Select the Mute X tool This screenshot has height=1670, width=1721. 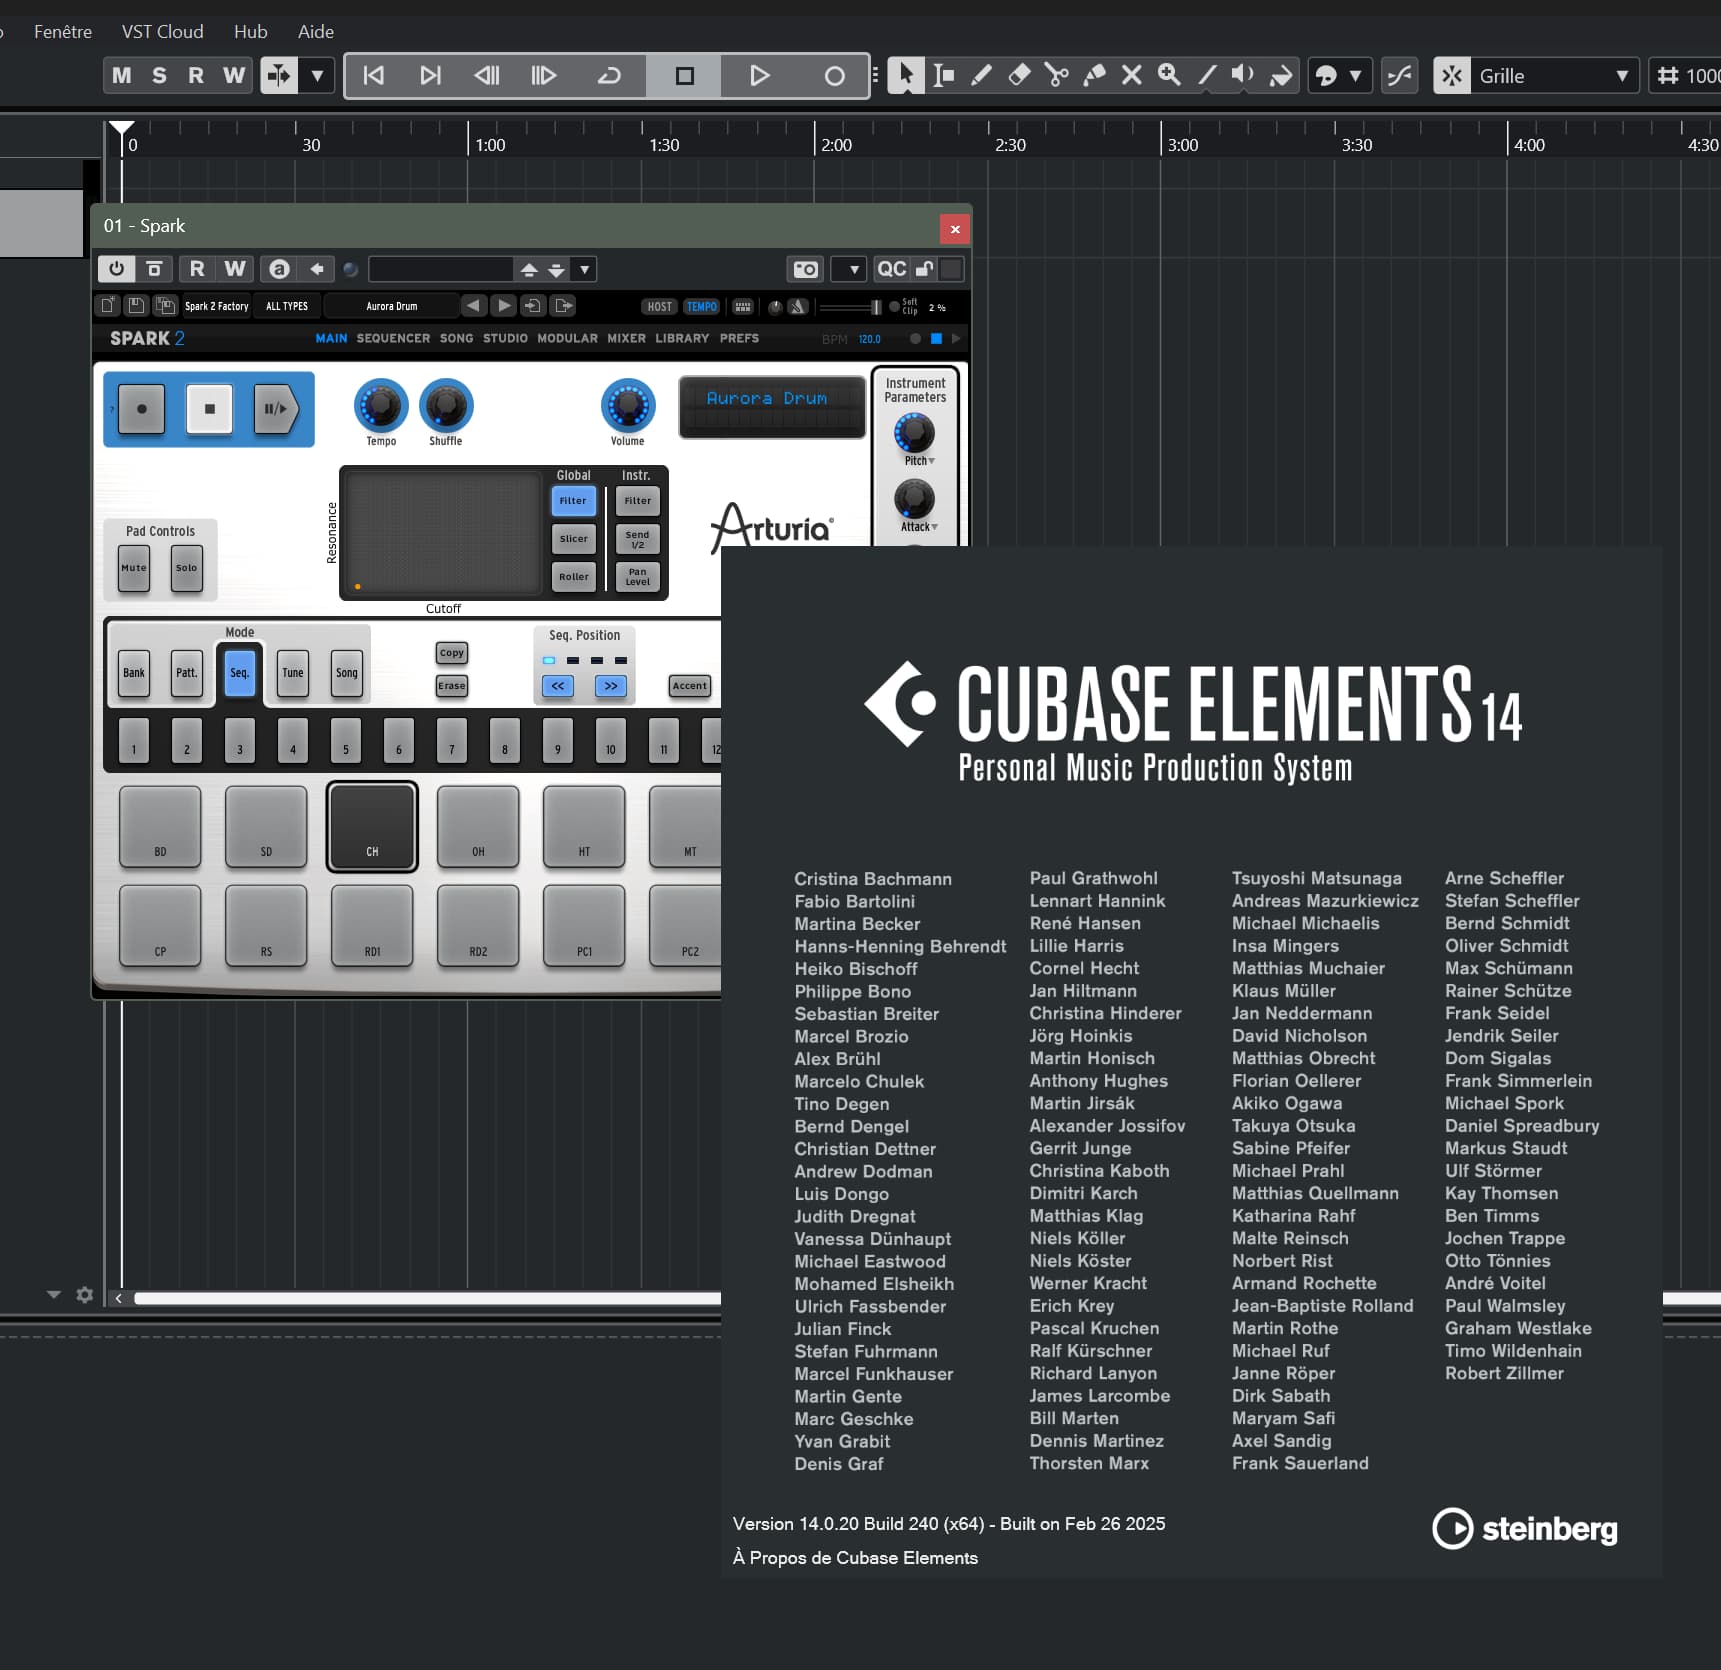click(1131, 75)
